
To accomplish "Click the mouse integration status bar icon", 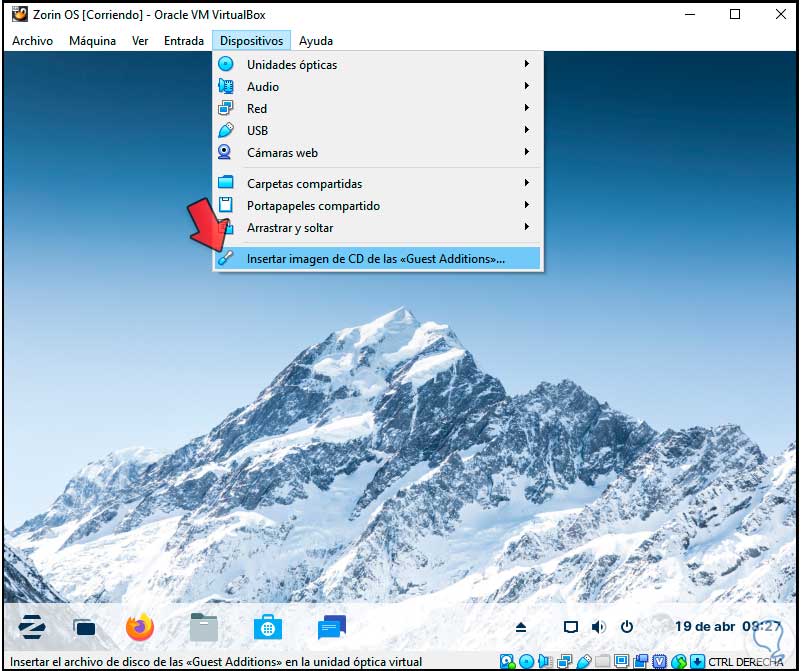I will [x=679, y=662].
